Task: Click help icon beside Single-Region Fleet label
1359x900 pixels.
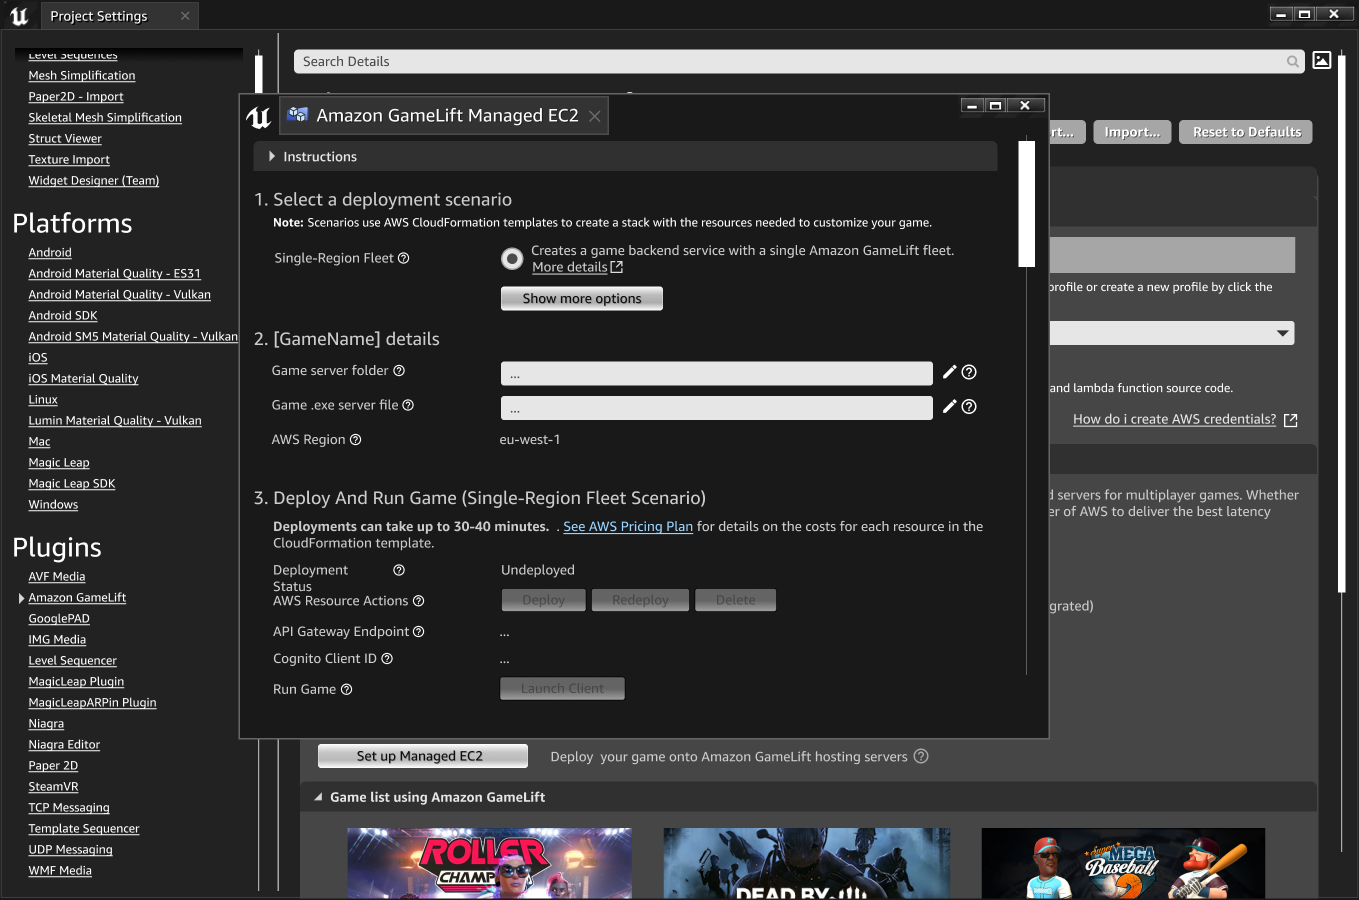Action: pyautogui.click(x=404, y=258)
